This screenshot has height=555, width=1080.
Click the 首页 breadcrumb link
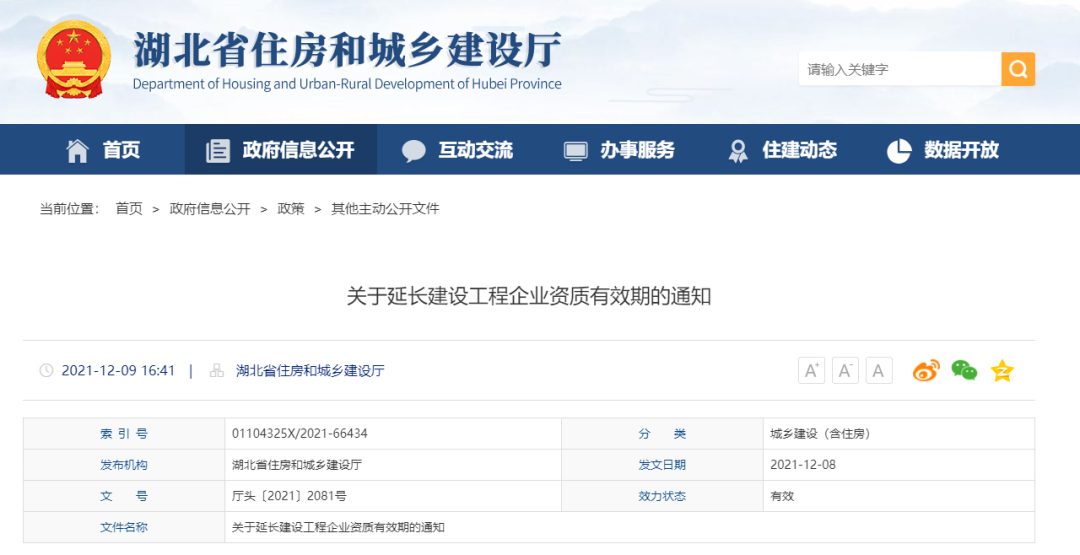129,209
